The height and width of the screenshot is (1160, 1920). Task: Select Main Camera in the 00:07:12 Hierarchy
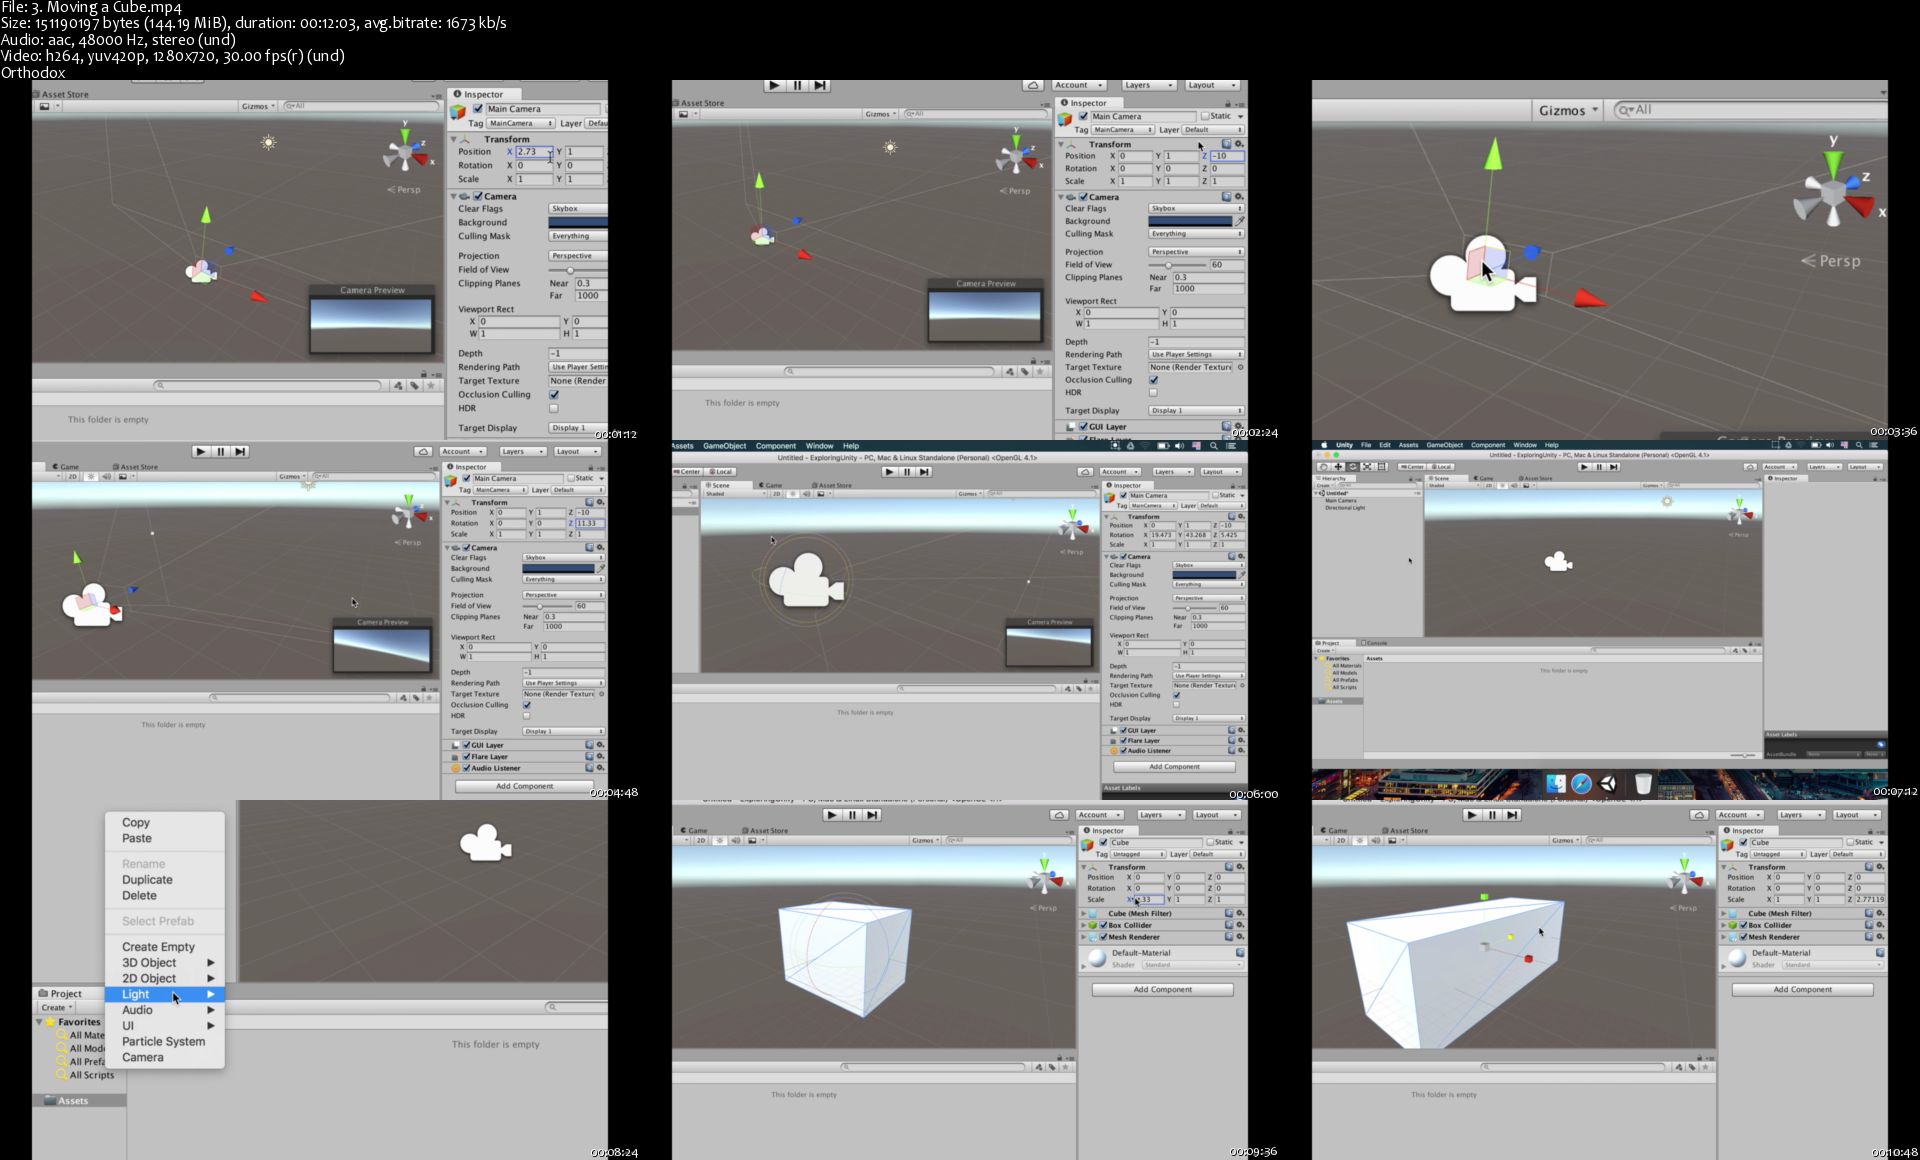1341,501
